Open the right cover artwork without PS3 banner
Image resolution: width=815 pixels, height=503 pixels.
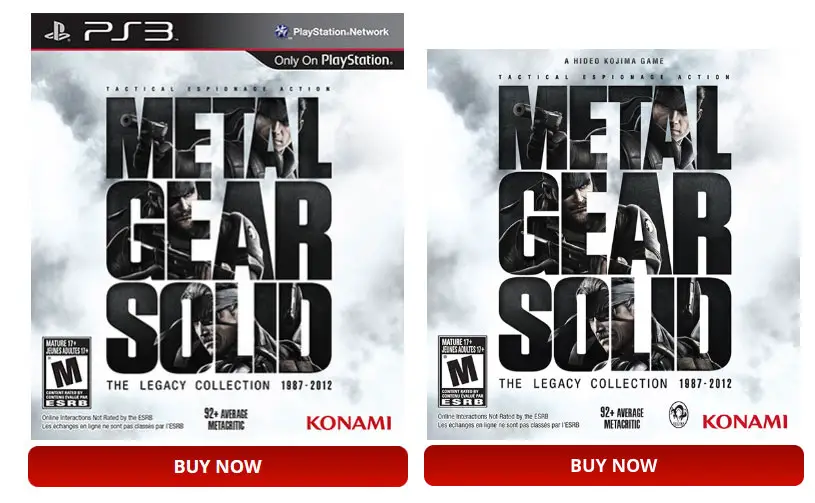(613, 240)
